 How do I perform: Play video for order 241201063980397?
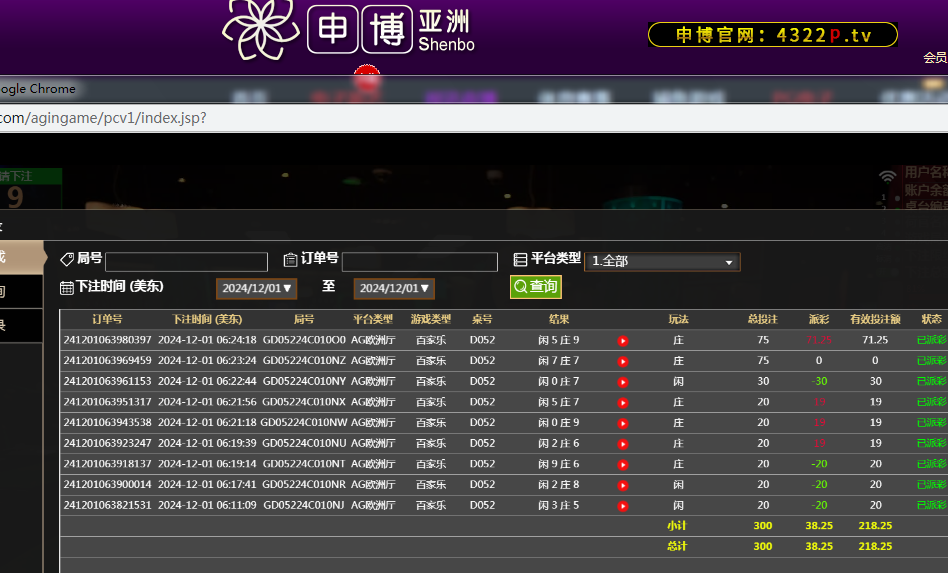[622, 340]
